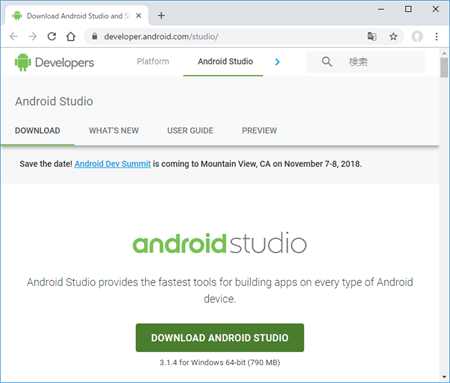The width and height of the screenshot is (450, 383).
Task: Switch to the WHAT'S NEW tab
Action: [114, 130]
